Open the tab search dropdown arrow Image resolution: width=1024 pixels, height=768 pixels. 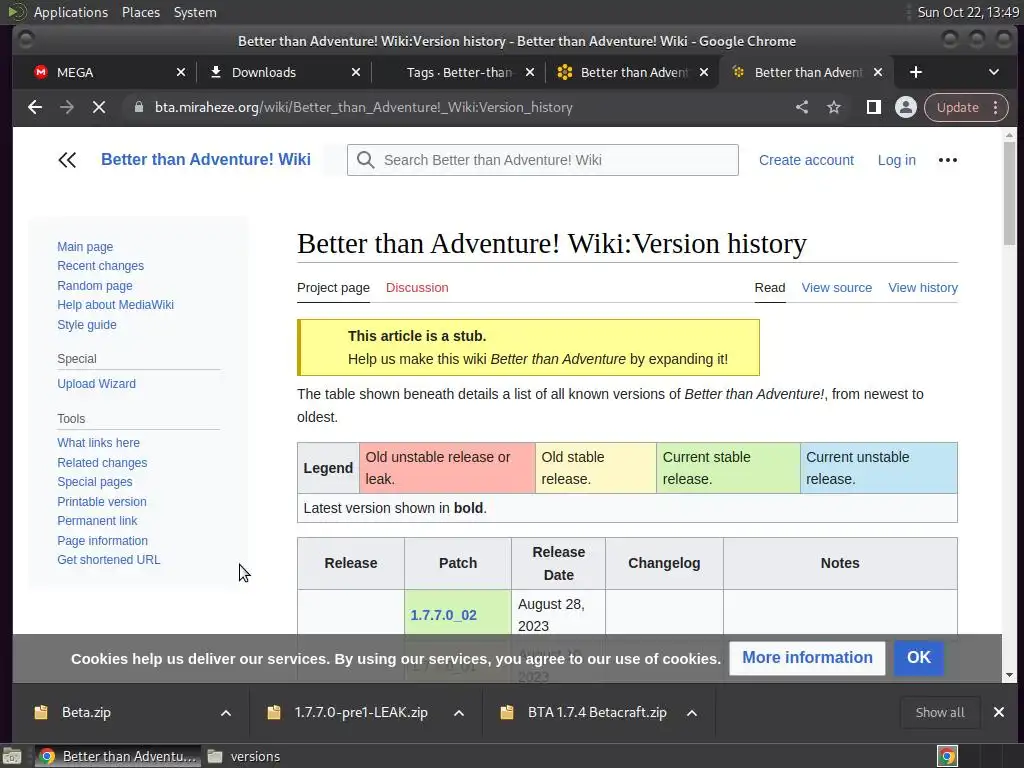pos(994,72)
